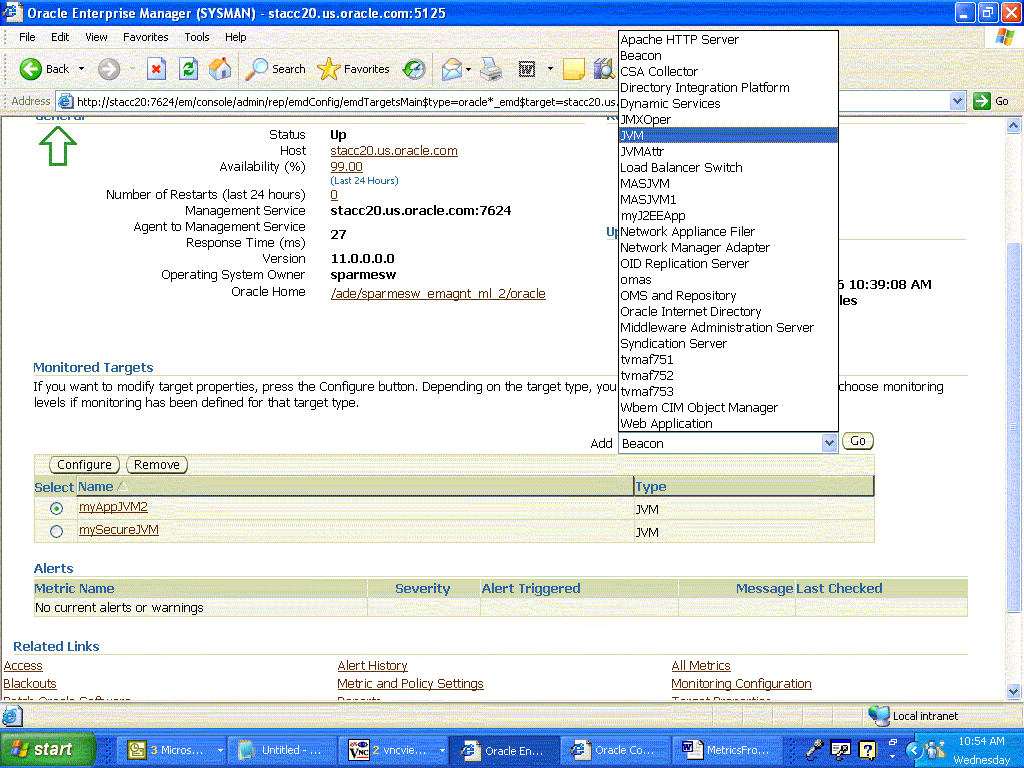This screenshot has height=768, width=1024.
Task: Open the Access related link
Action: [x=23, y=665]
